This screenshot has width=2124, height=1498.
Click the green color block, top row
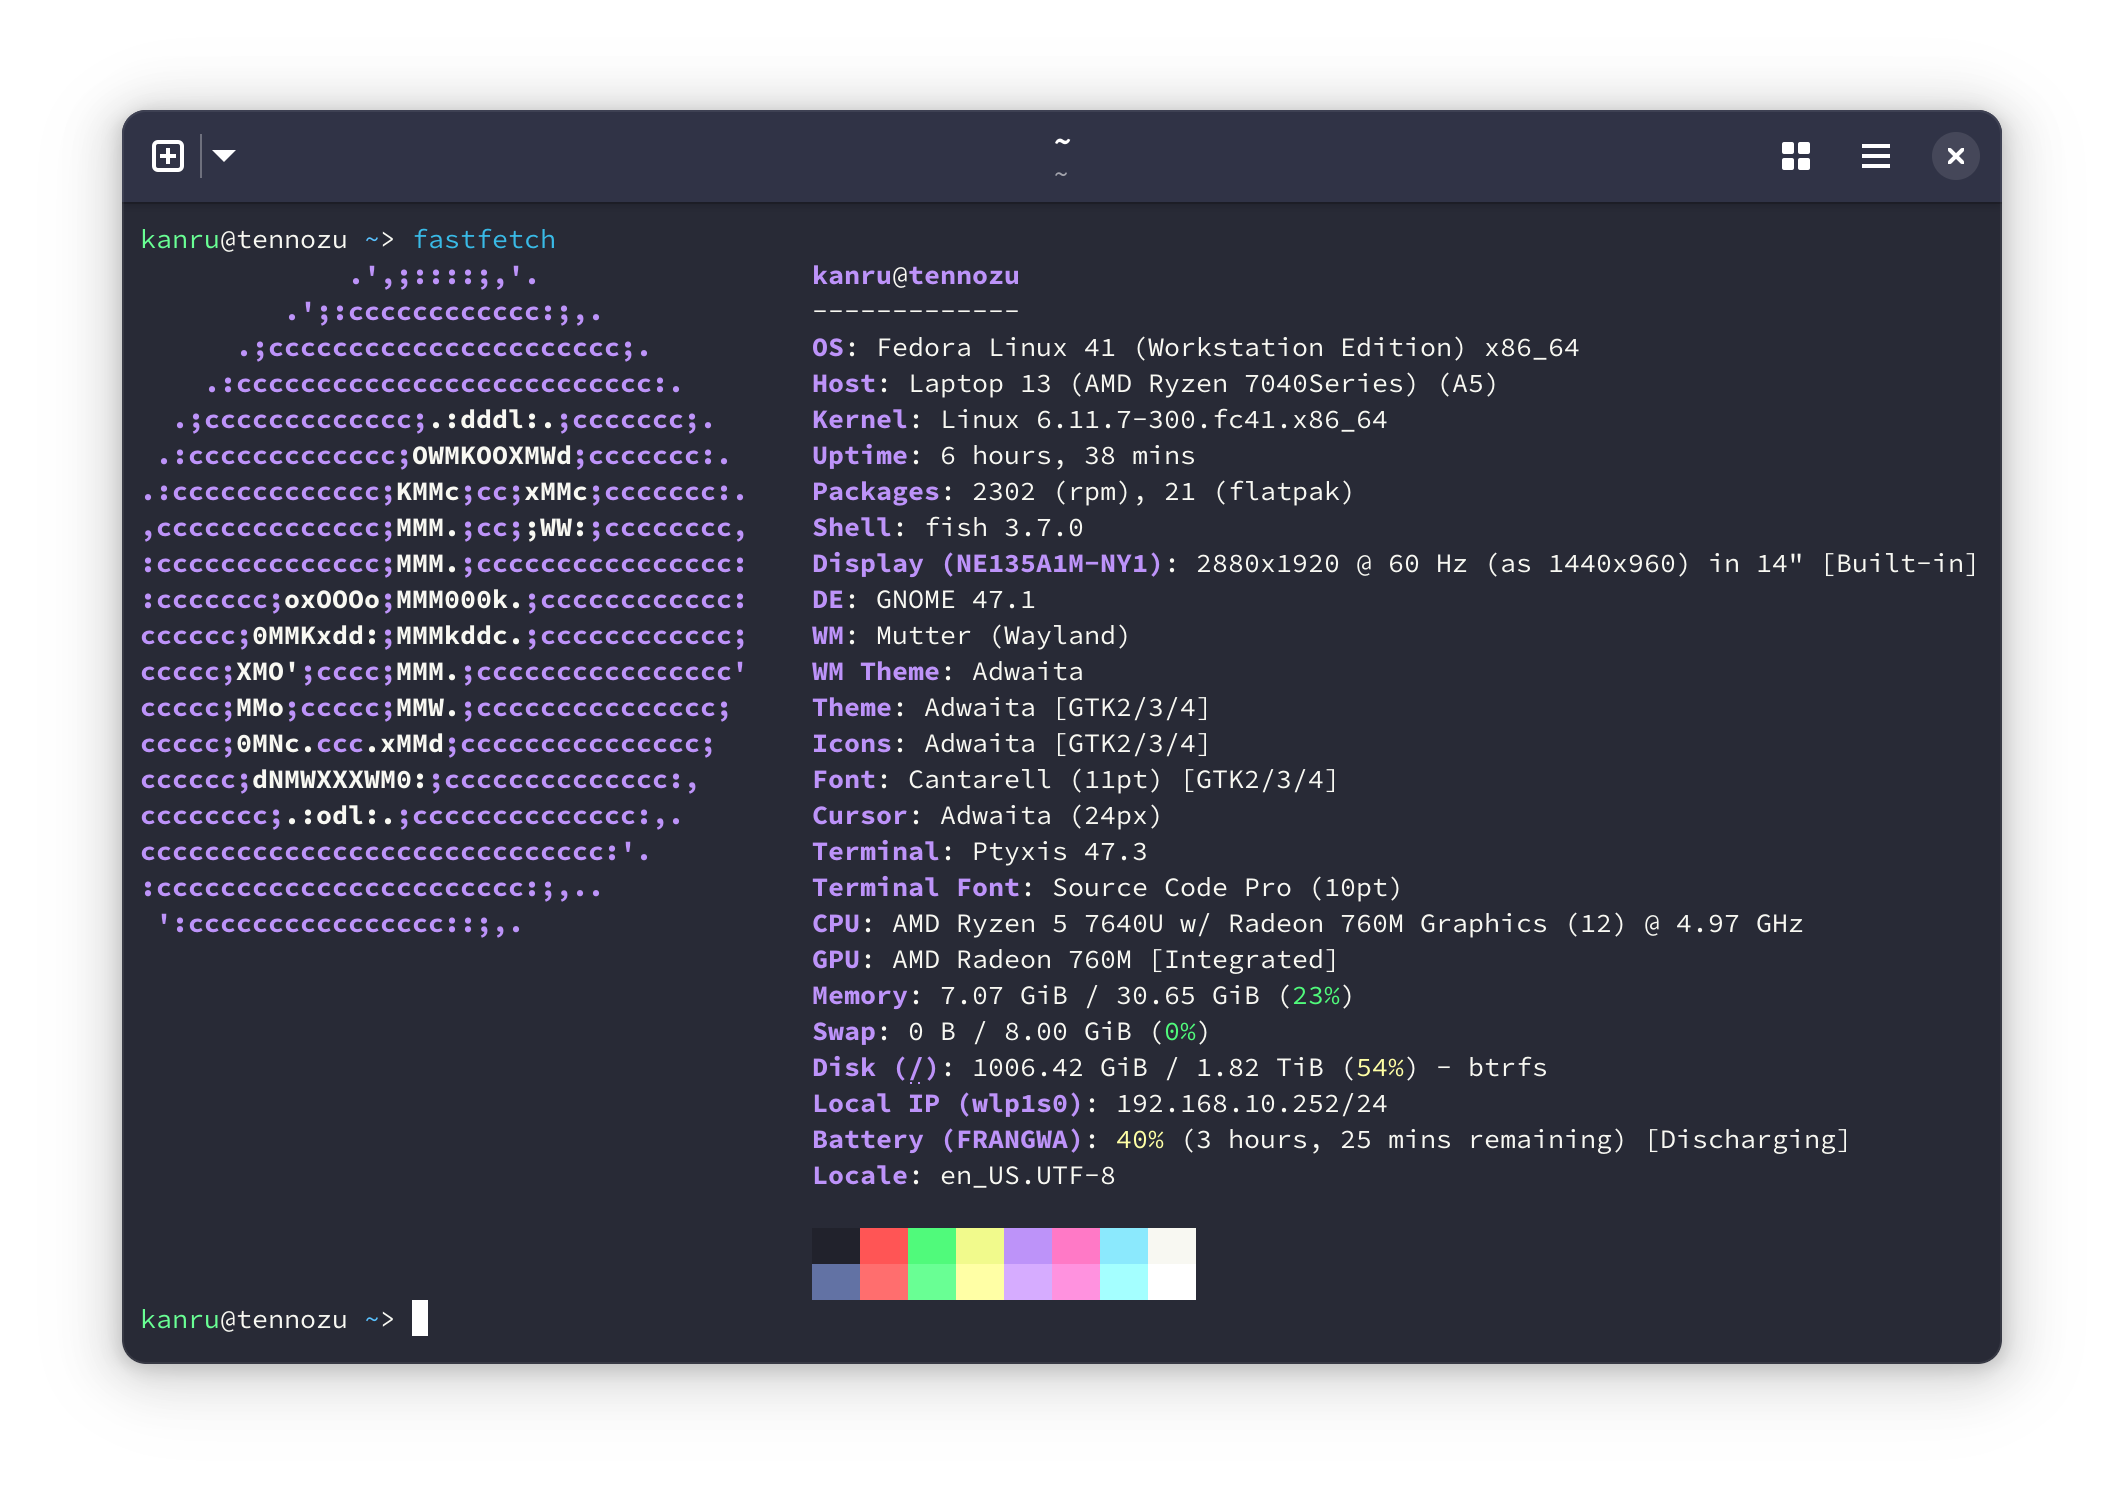932,1246
